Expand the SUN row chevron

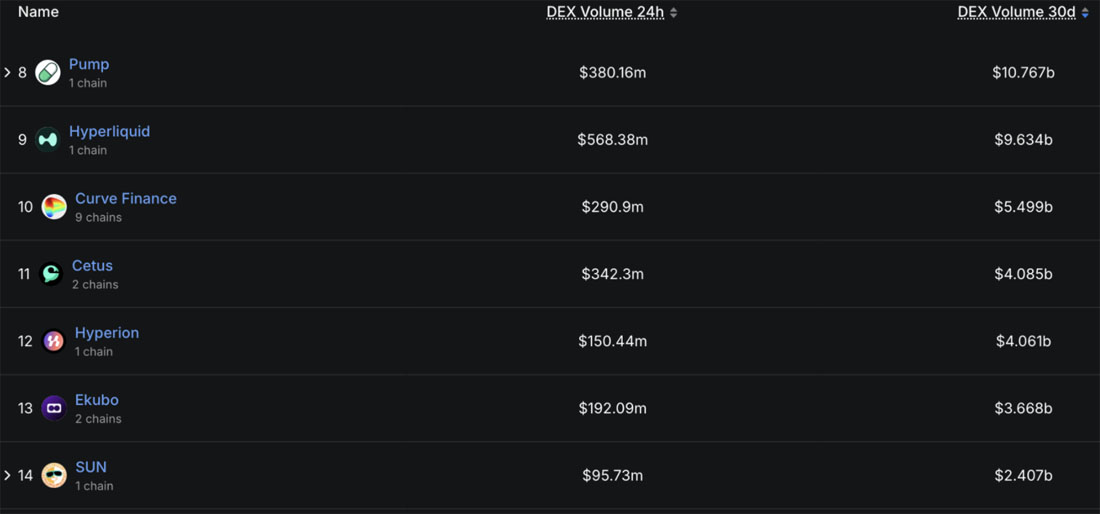point(7,475)
